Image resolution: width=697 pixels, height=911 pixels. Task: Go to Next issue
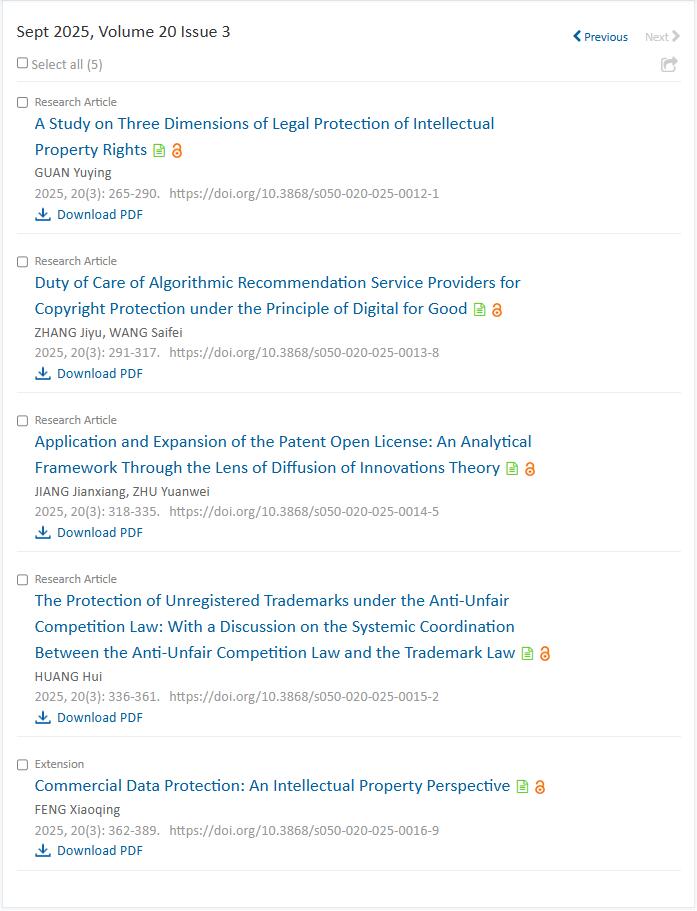coord(662,37)
